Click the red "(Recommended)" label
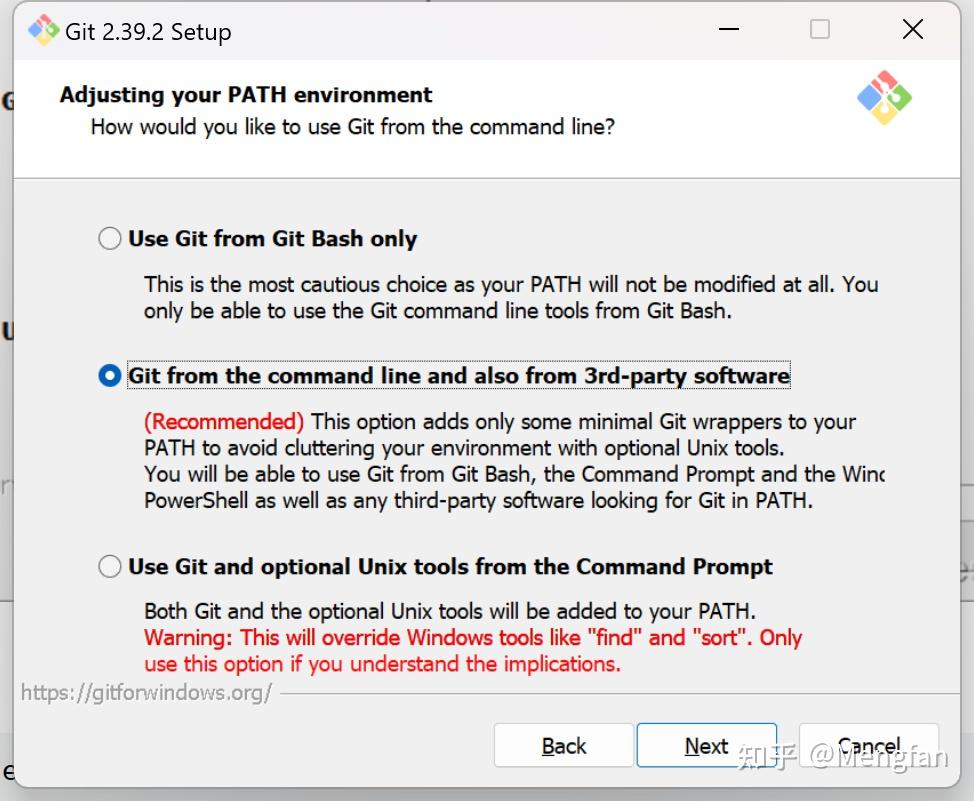Viewport: 974px width, 801px height. 224,421
